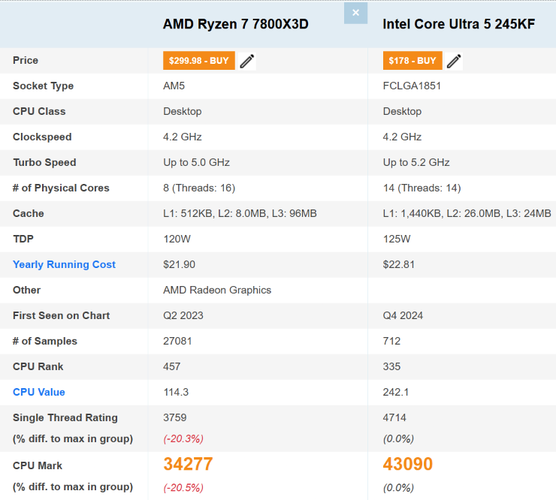Click the 120W TDP value
The width and height of the screenshot is (556, 500).
[177, 239]
